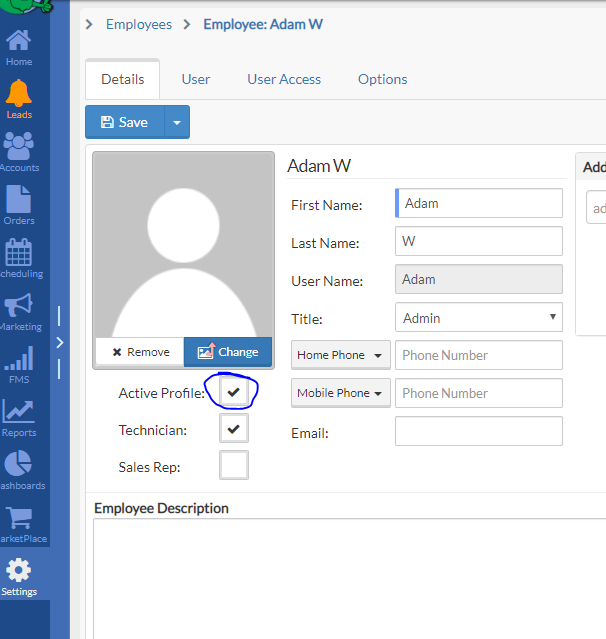
Task: Enable the Sales Rep checkbox
Action: click(234, 465)
